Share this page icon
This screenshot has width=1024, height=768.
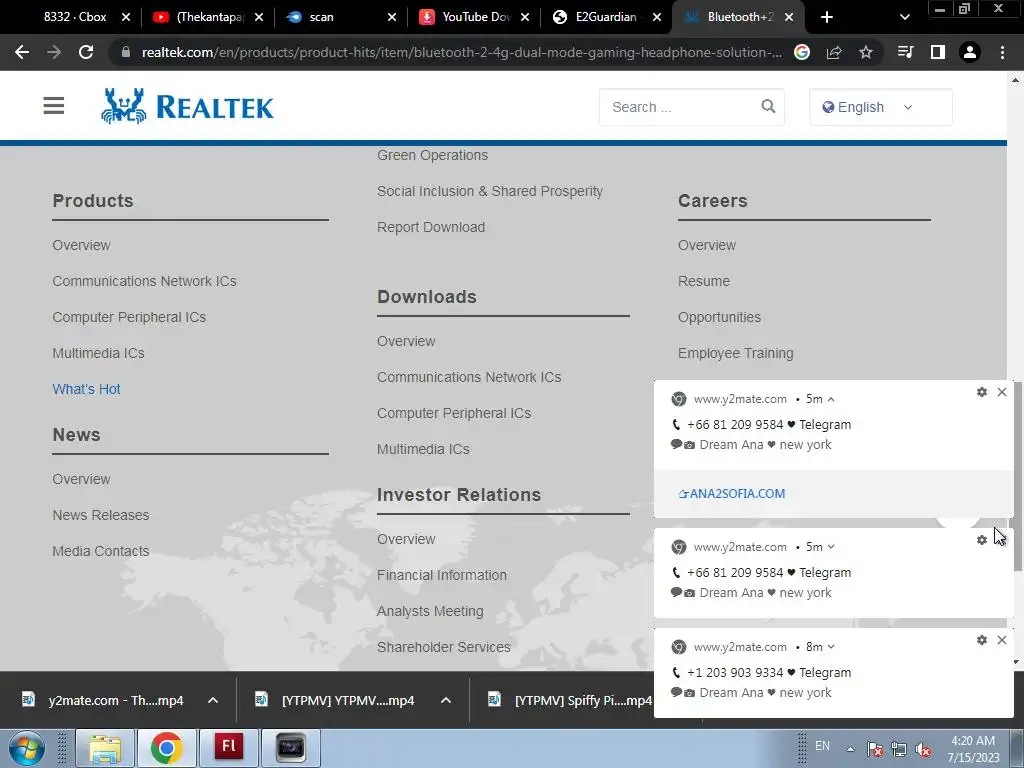834,52
